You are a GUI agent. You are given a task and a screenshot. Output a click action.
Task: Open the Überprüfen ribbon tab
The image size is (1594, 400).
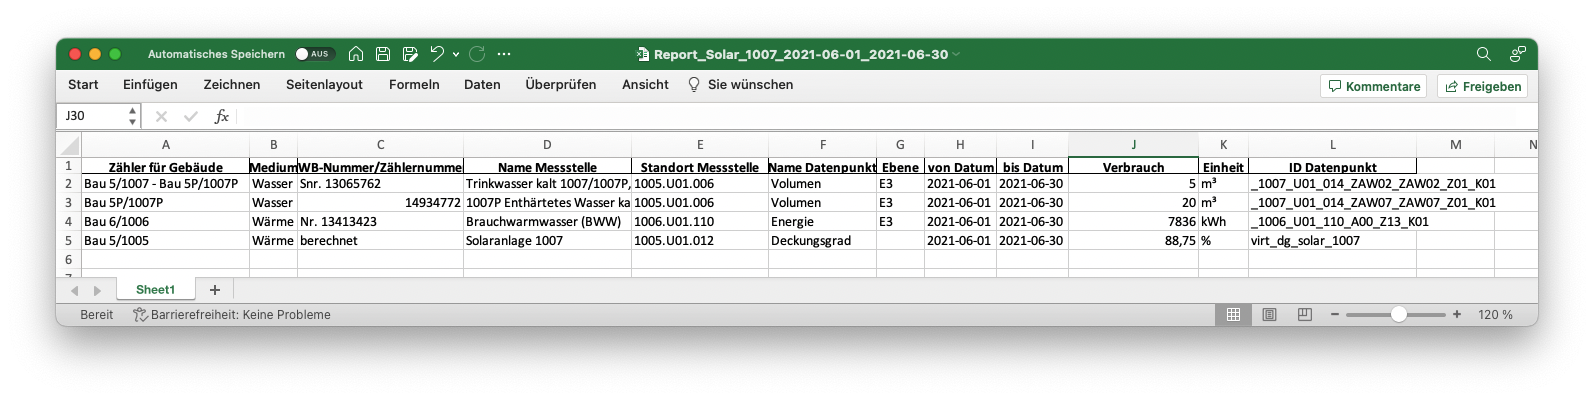click(561, 85)
